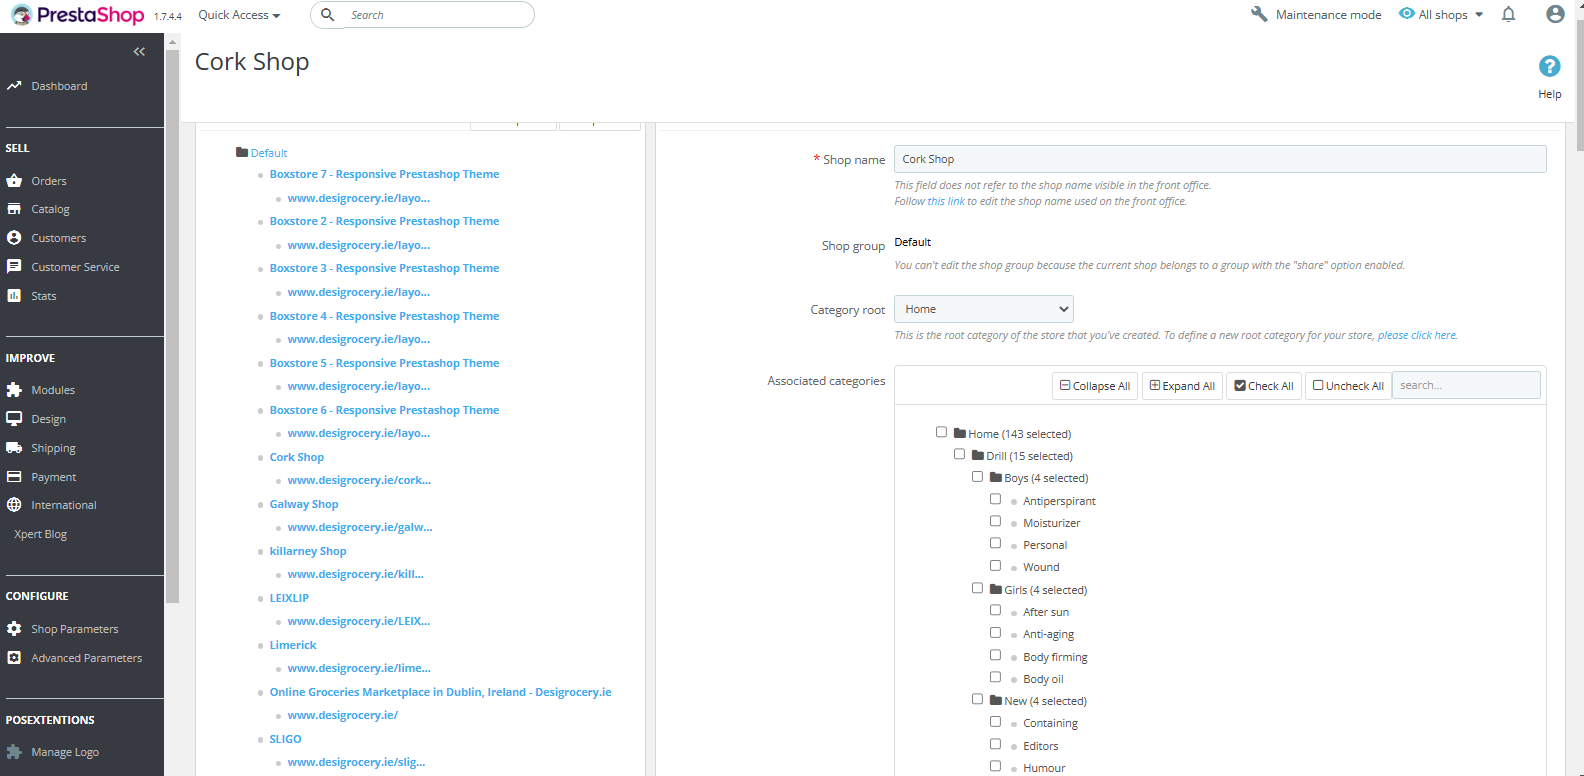Viewport: 1584px width, 776px height.
Task: Click the Default shop group folder icon
Action: point(242,153)
